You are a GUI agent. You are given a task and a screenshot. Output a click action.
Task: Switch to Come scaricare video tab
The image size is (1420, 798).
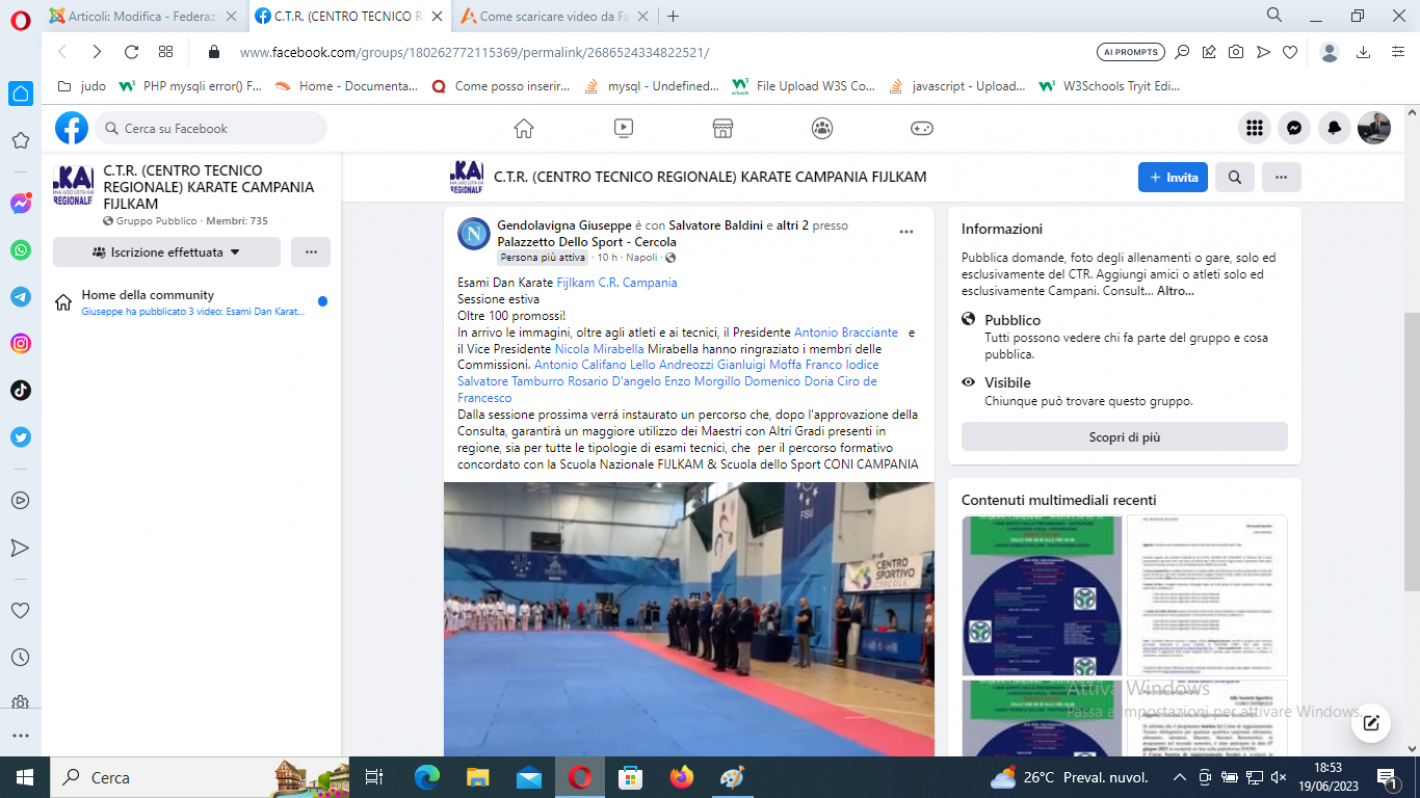pos(554,16)
